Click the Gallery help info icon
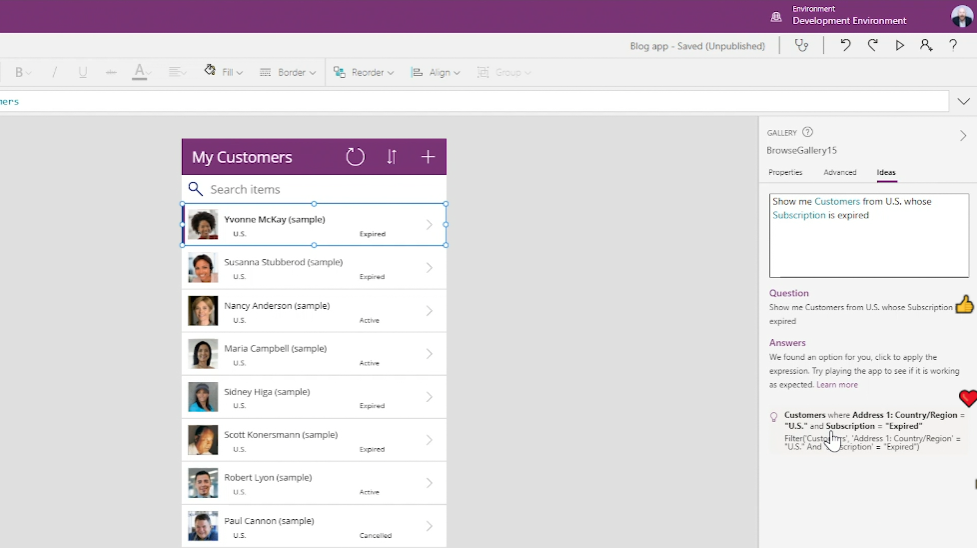977x548 pixels. coord(807,132)
